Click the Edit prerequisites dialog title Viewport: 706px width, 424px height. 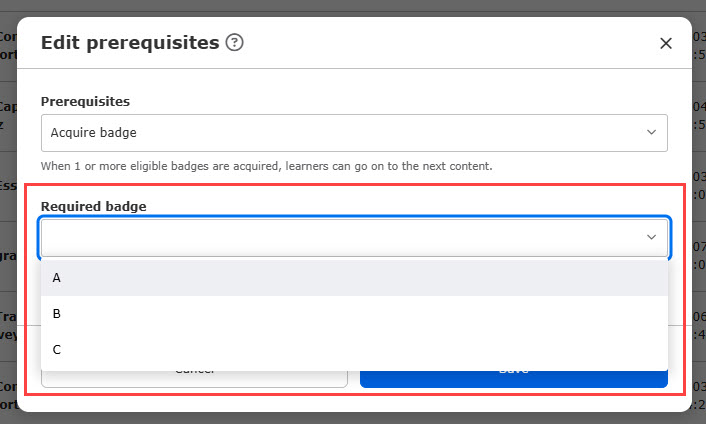(129, 43)
